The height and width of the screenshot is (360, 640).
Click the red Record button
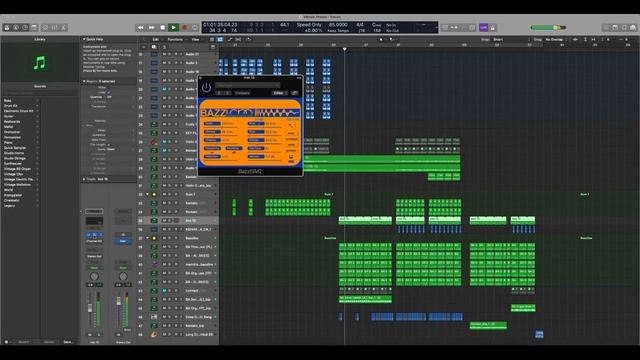tap(184, 27)
